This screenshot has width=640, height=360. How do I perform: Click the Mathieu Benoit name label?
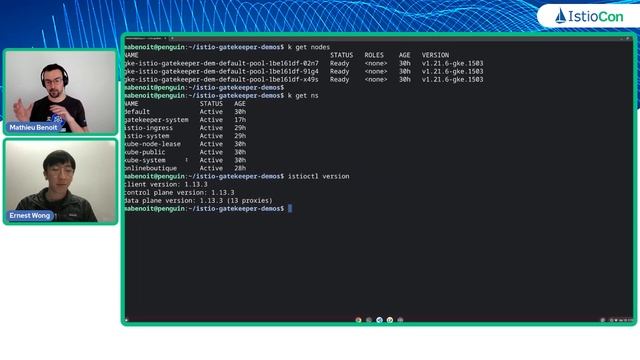tap(33, 127)
